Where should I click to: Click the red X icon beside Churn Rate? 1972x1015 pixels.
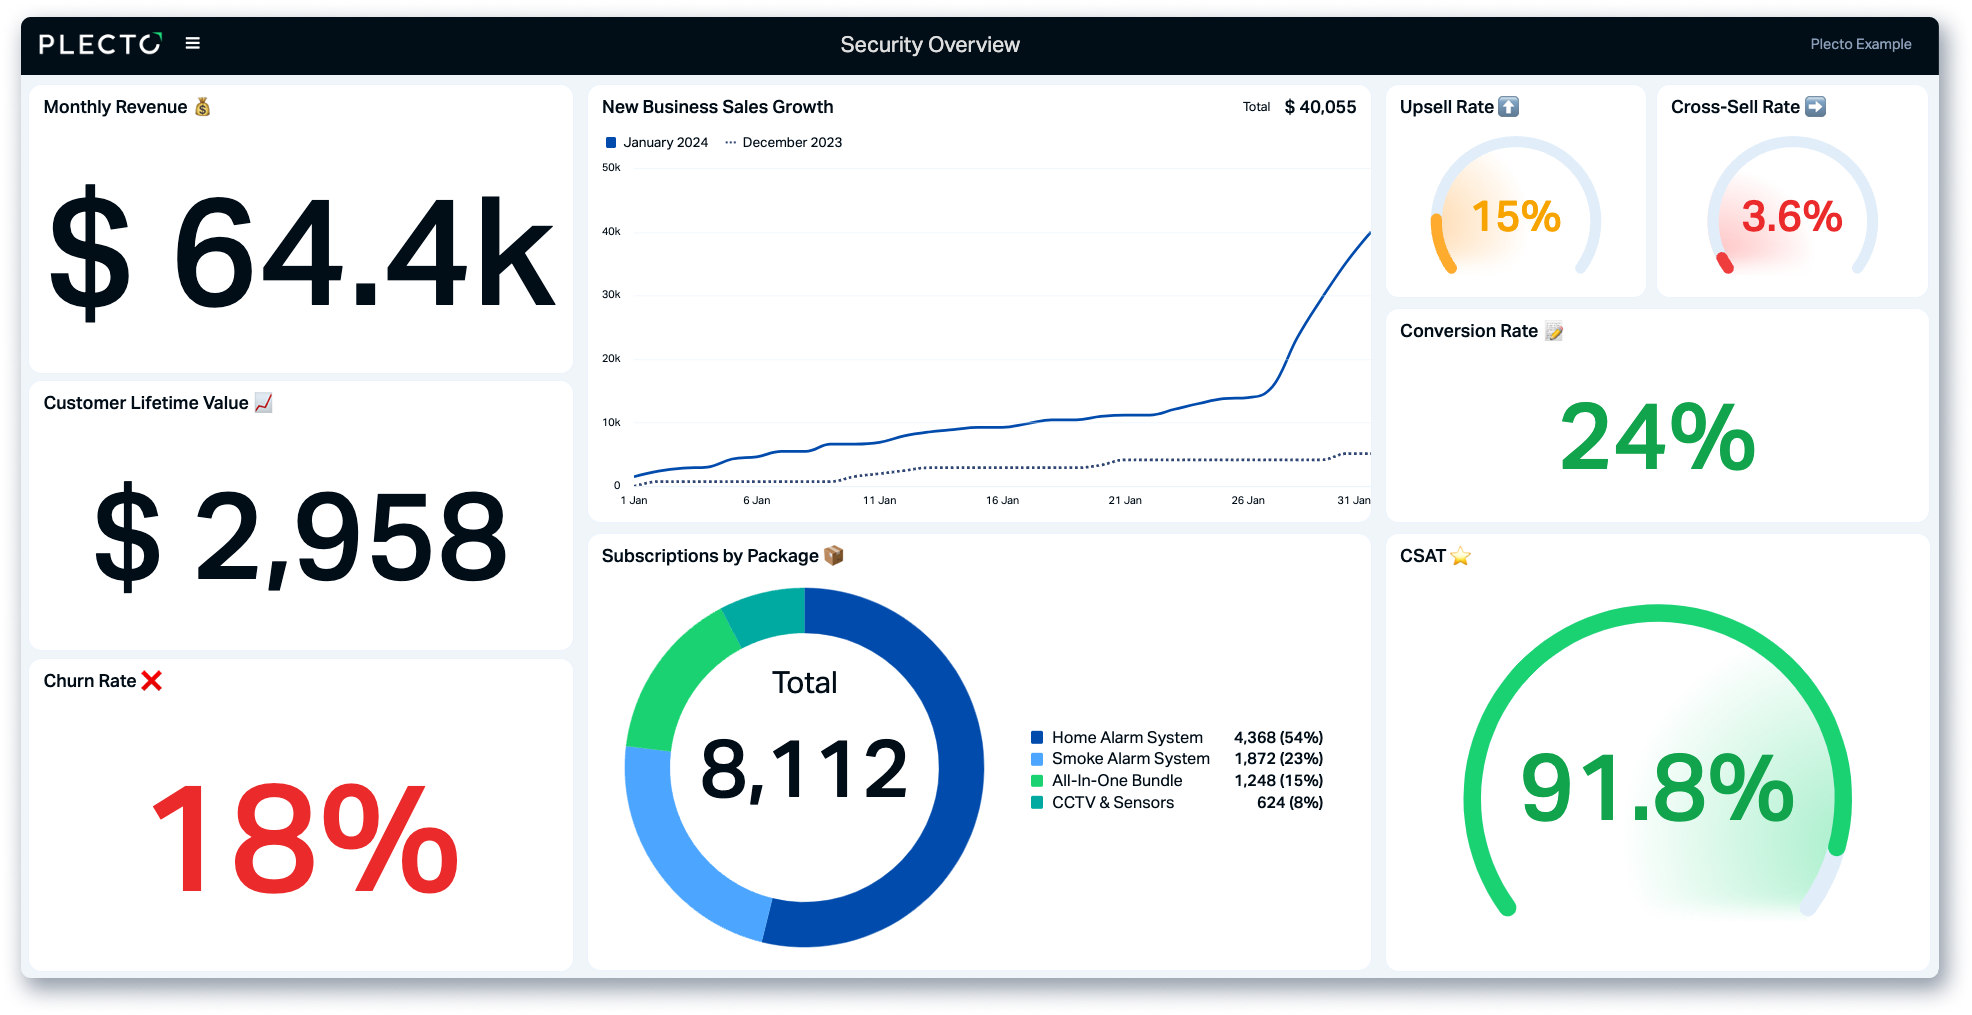pos(152,681)
